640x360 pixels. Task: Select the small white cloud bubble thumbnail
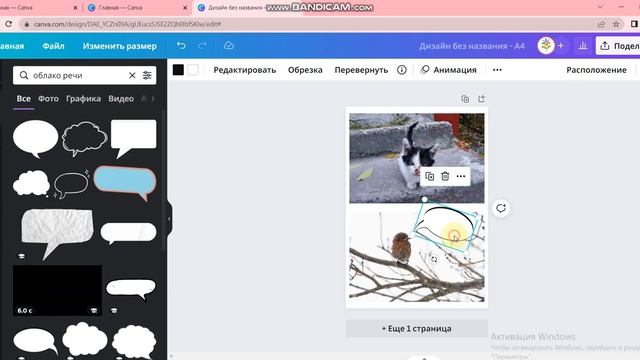pyautogui.click(x=31, y=184)
